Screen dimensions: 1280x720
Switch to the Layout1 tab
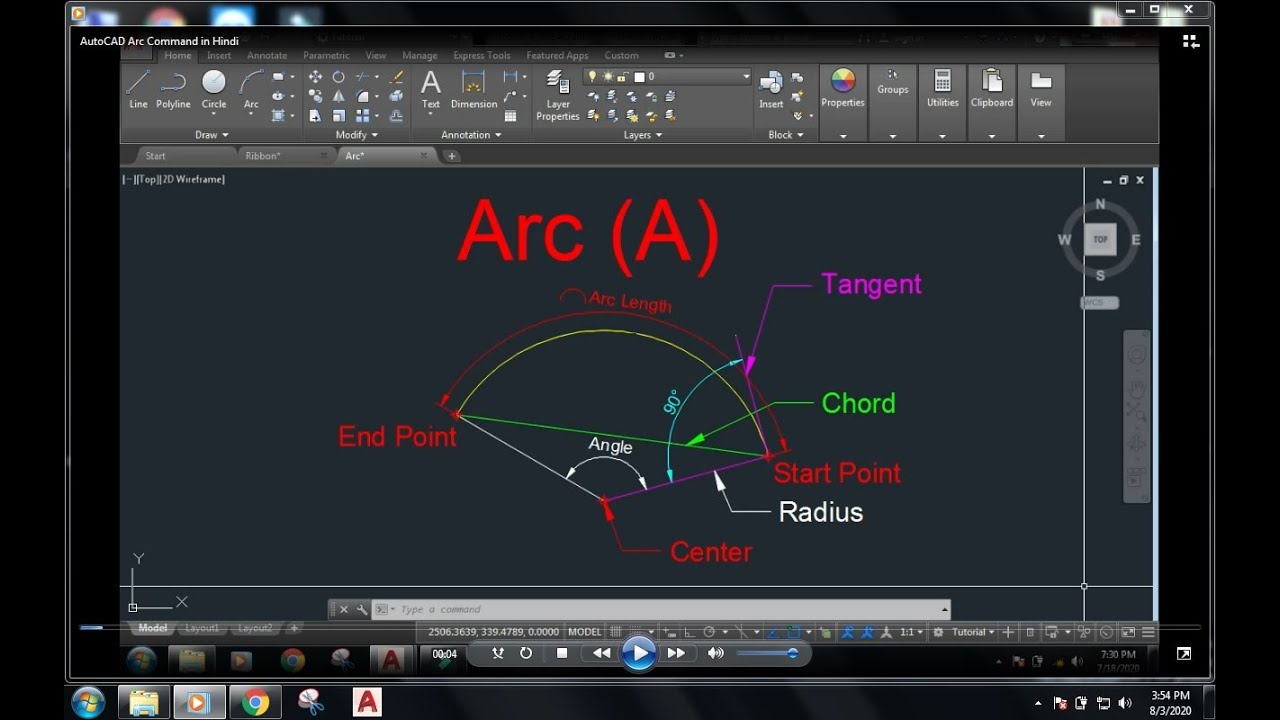(x=202, y=628)
